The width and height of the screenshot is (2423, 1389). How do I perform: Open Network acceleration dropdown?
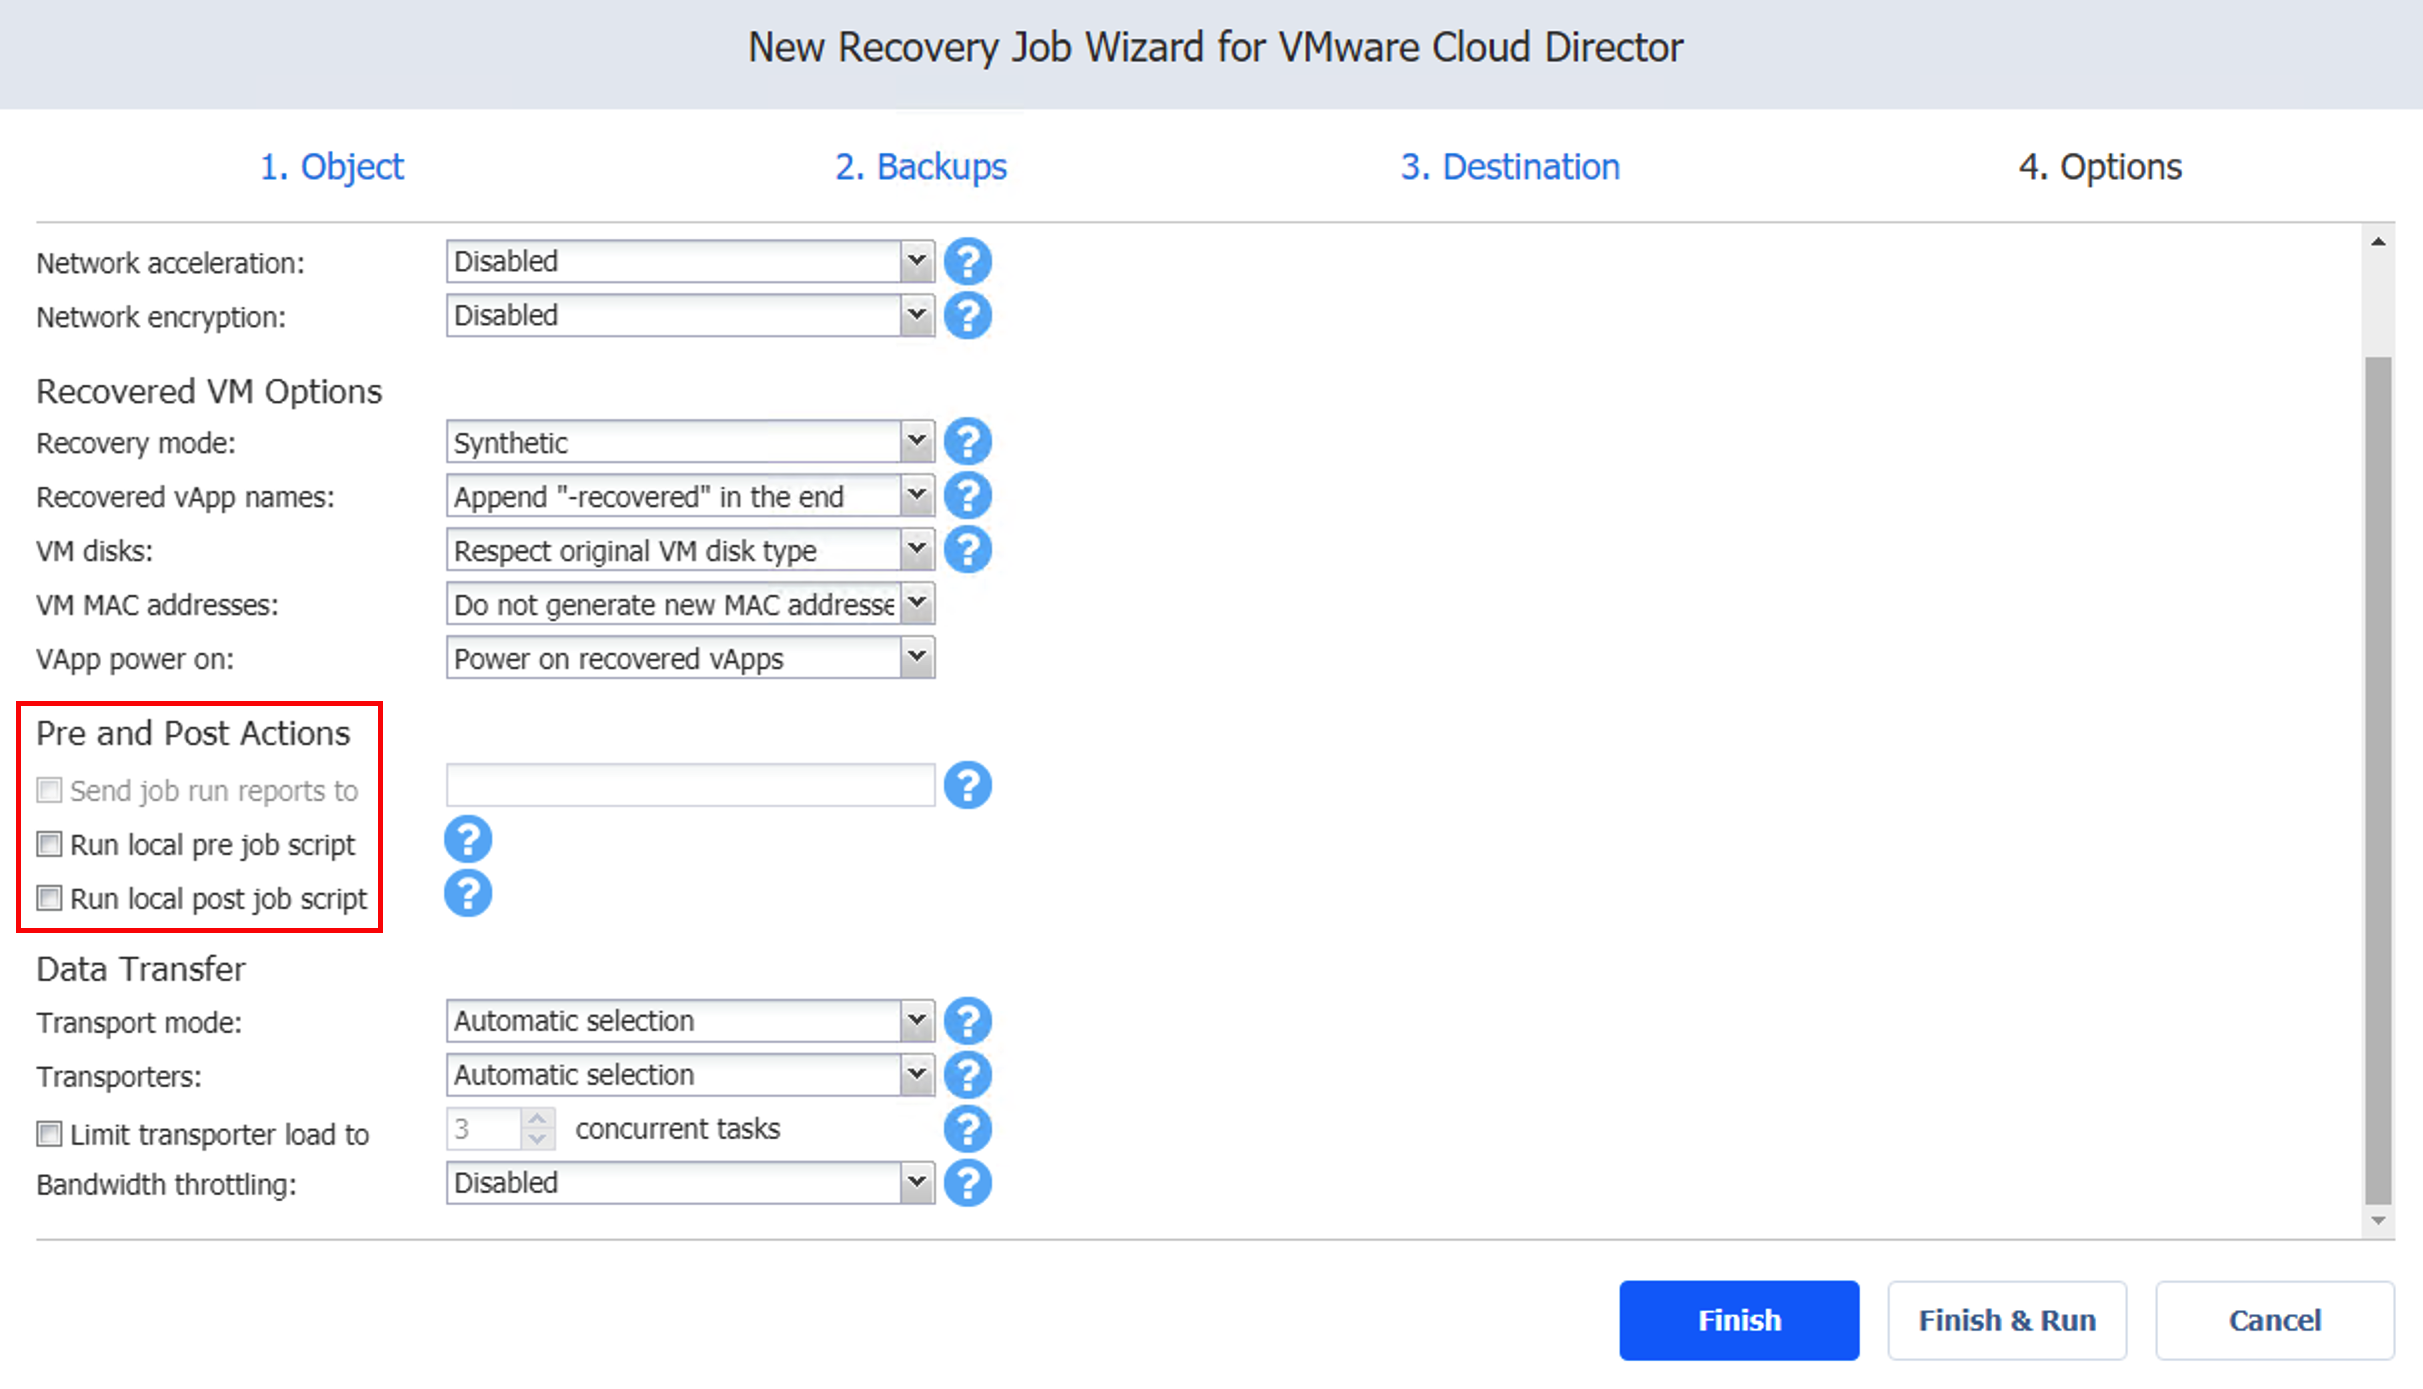pos(690,262)
